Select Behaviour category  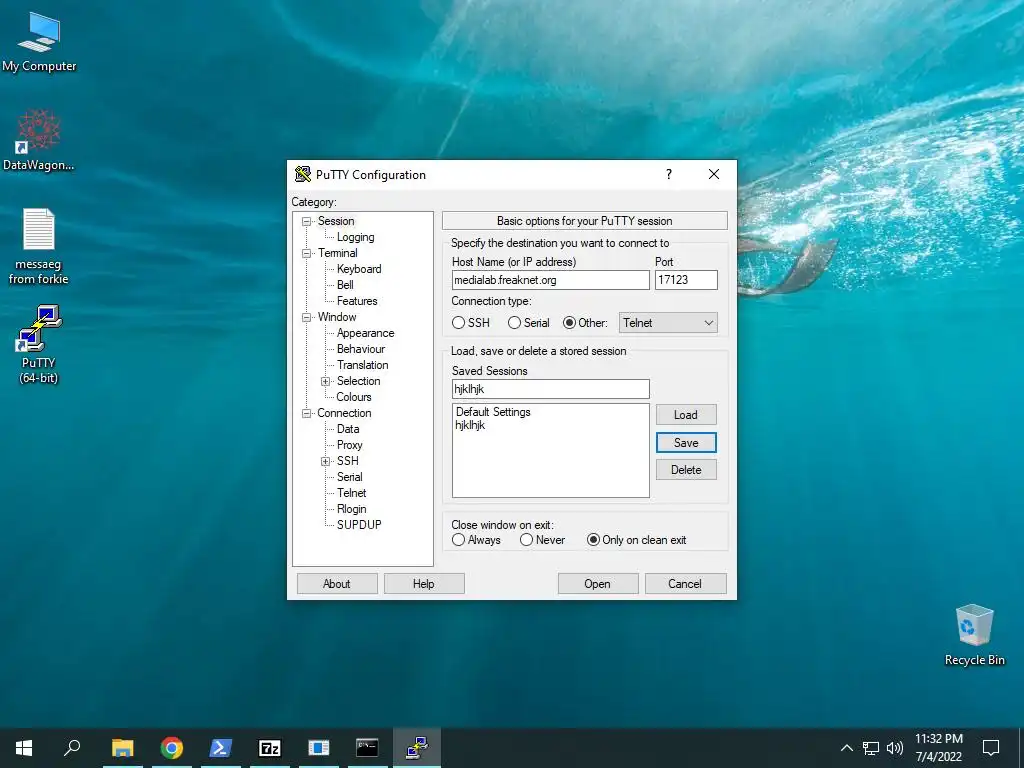point(361,349)
